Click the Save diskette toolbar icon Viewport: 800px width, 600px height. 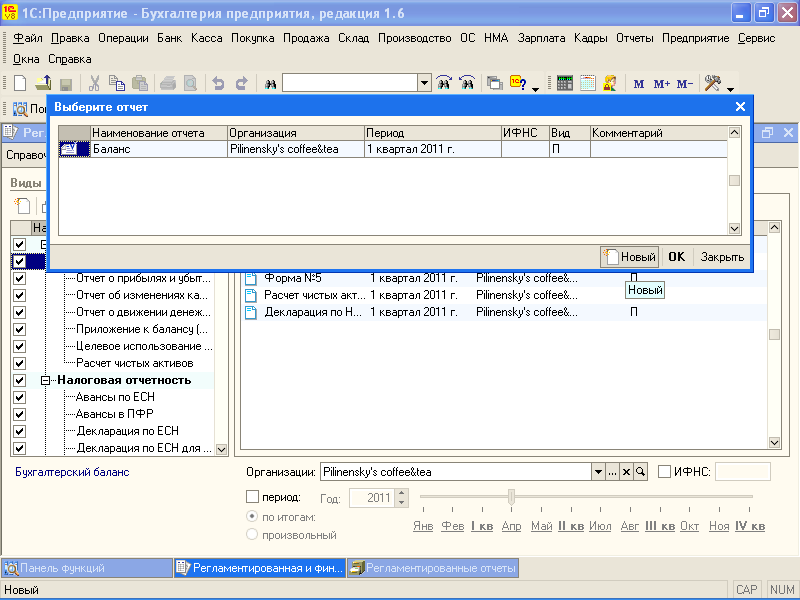[66, 84]
